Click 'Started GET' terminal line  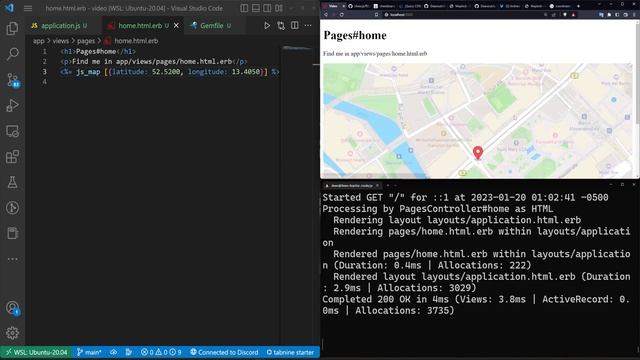[x=465, y=198]
